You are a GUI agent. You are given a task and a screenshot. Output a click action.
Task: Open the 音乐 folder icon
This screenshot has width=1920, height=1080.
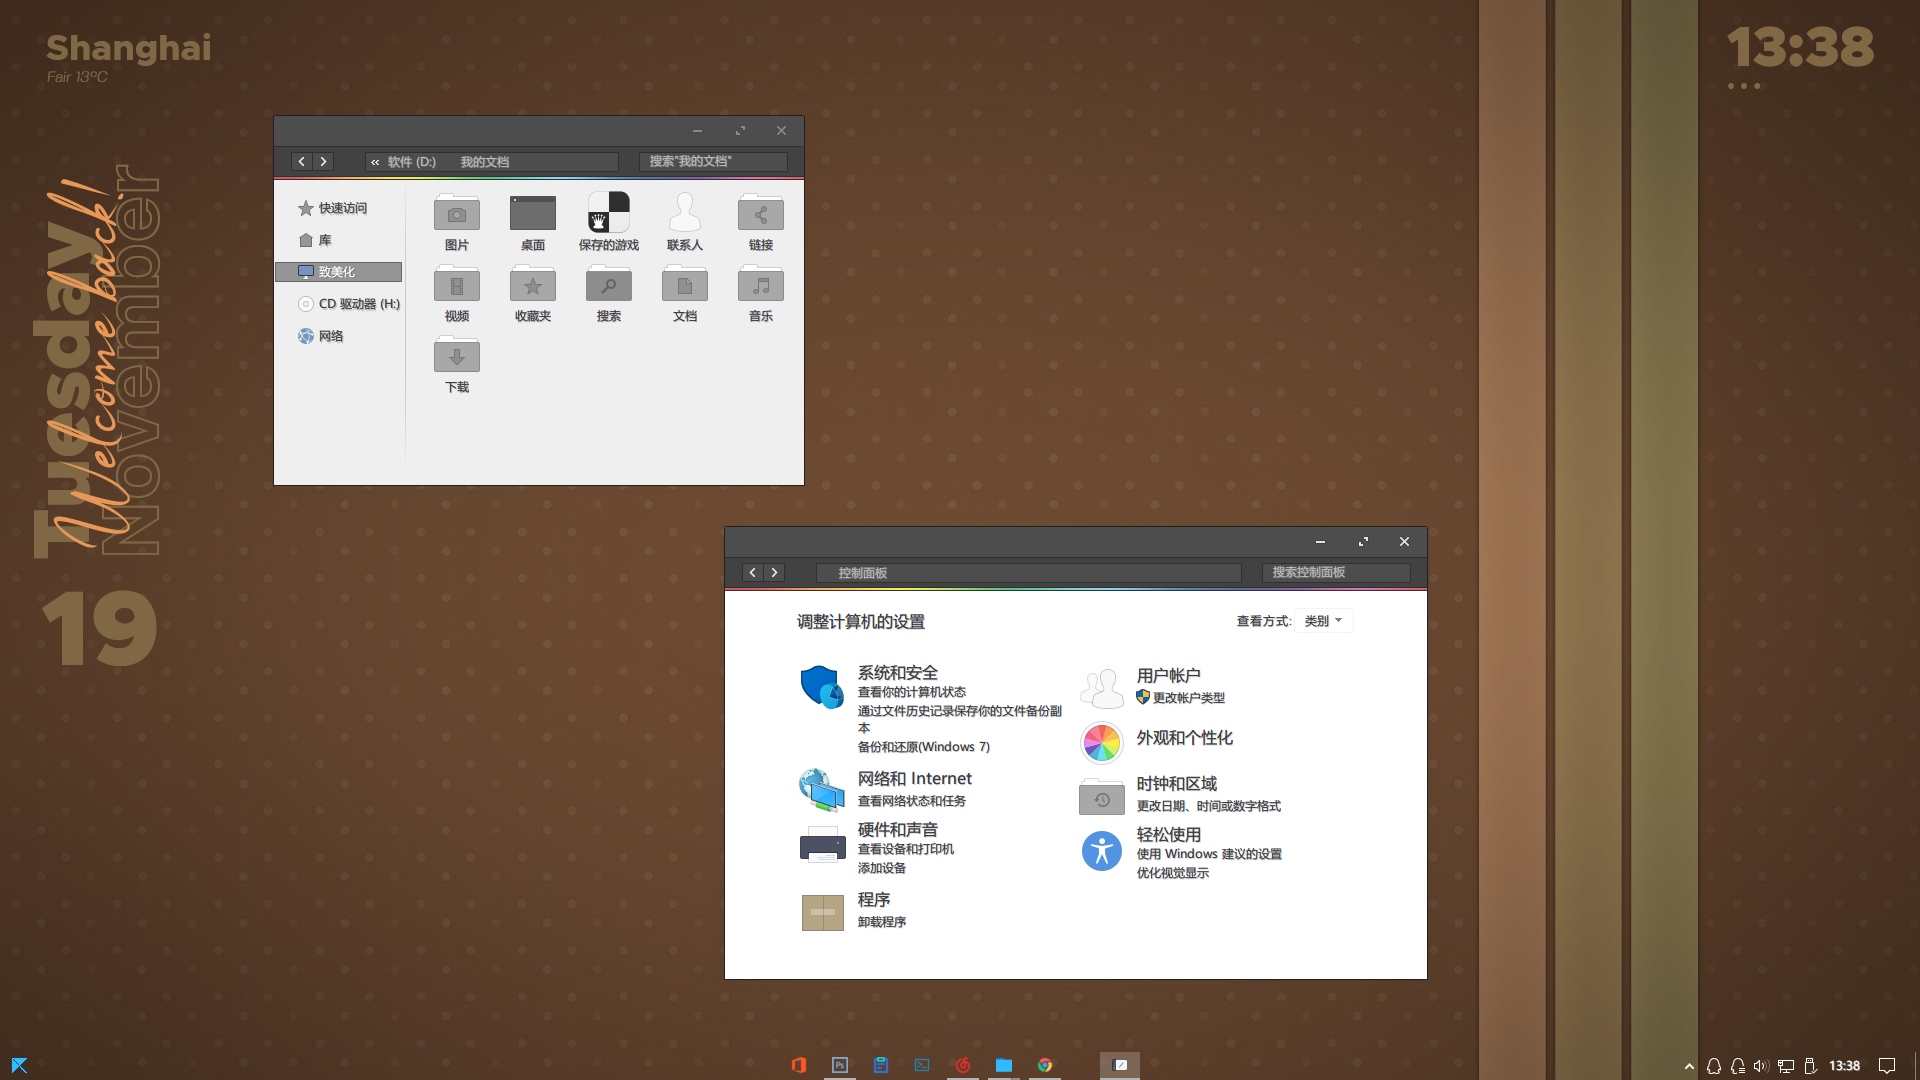(x=761, y=285)
